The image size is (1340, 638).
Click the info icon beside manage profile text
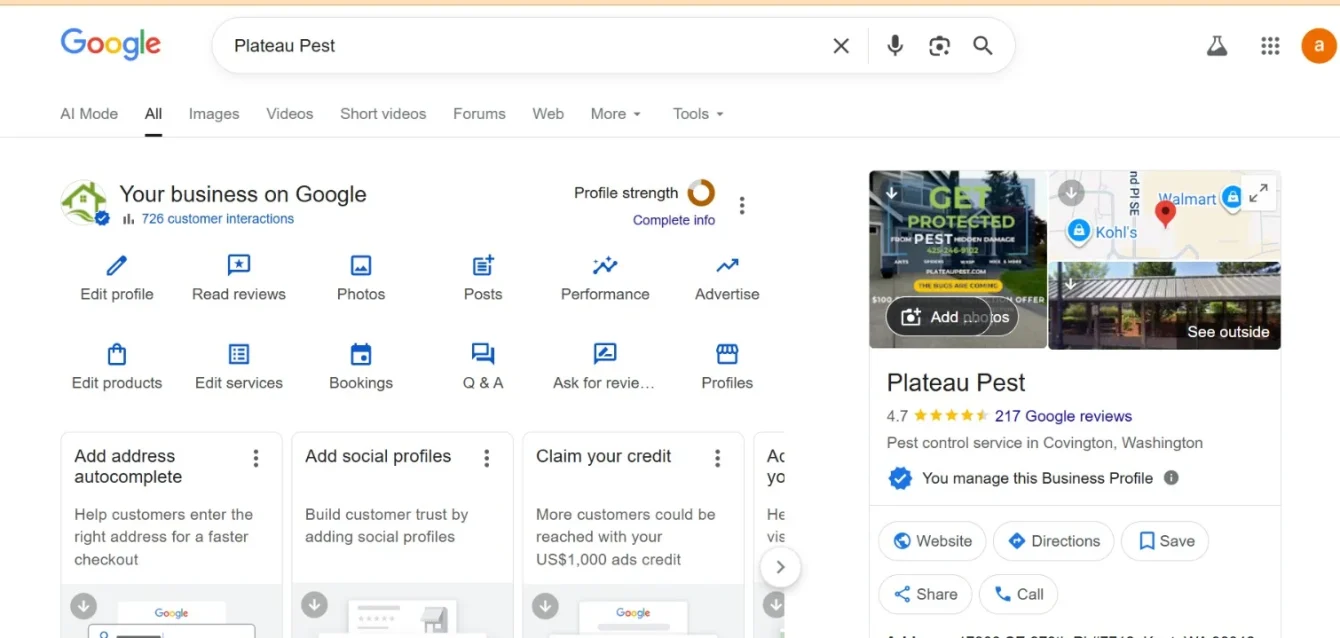1171,478
